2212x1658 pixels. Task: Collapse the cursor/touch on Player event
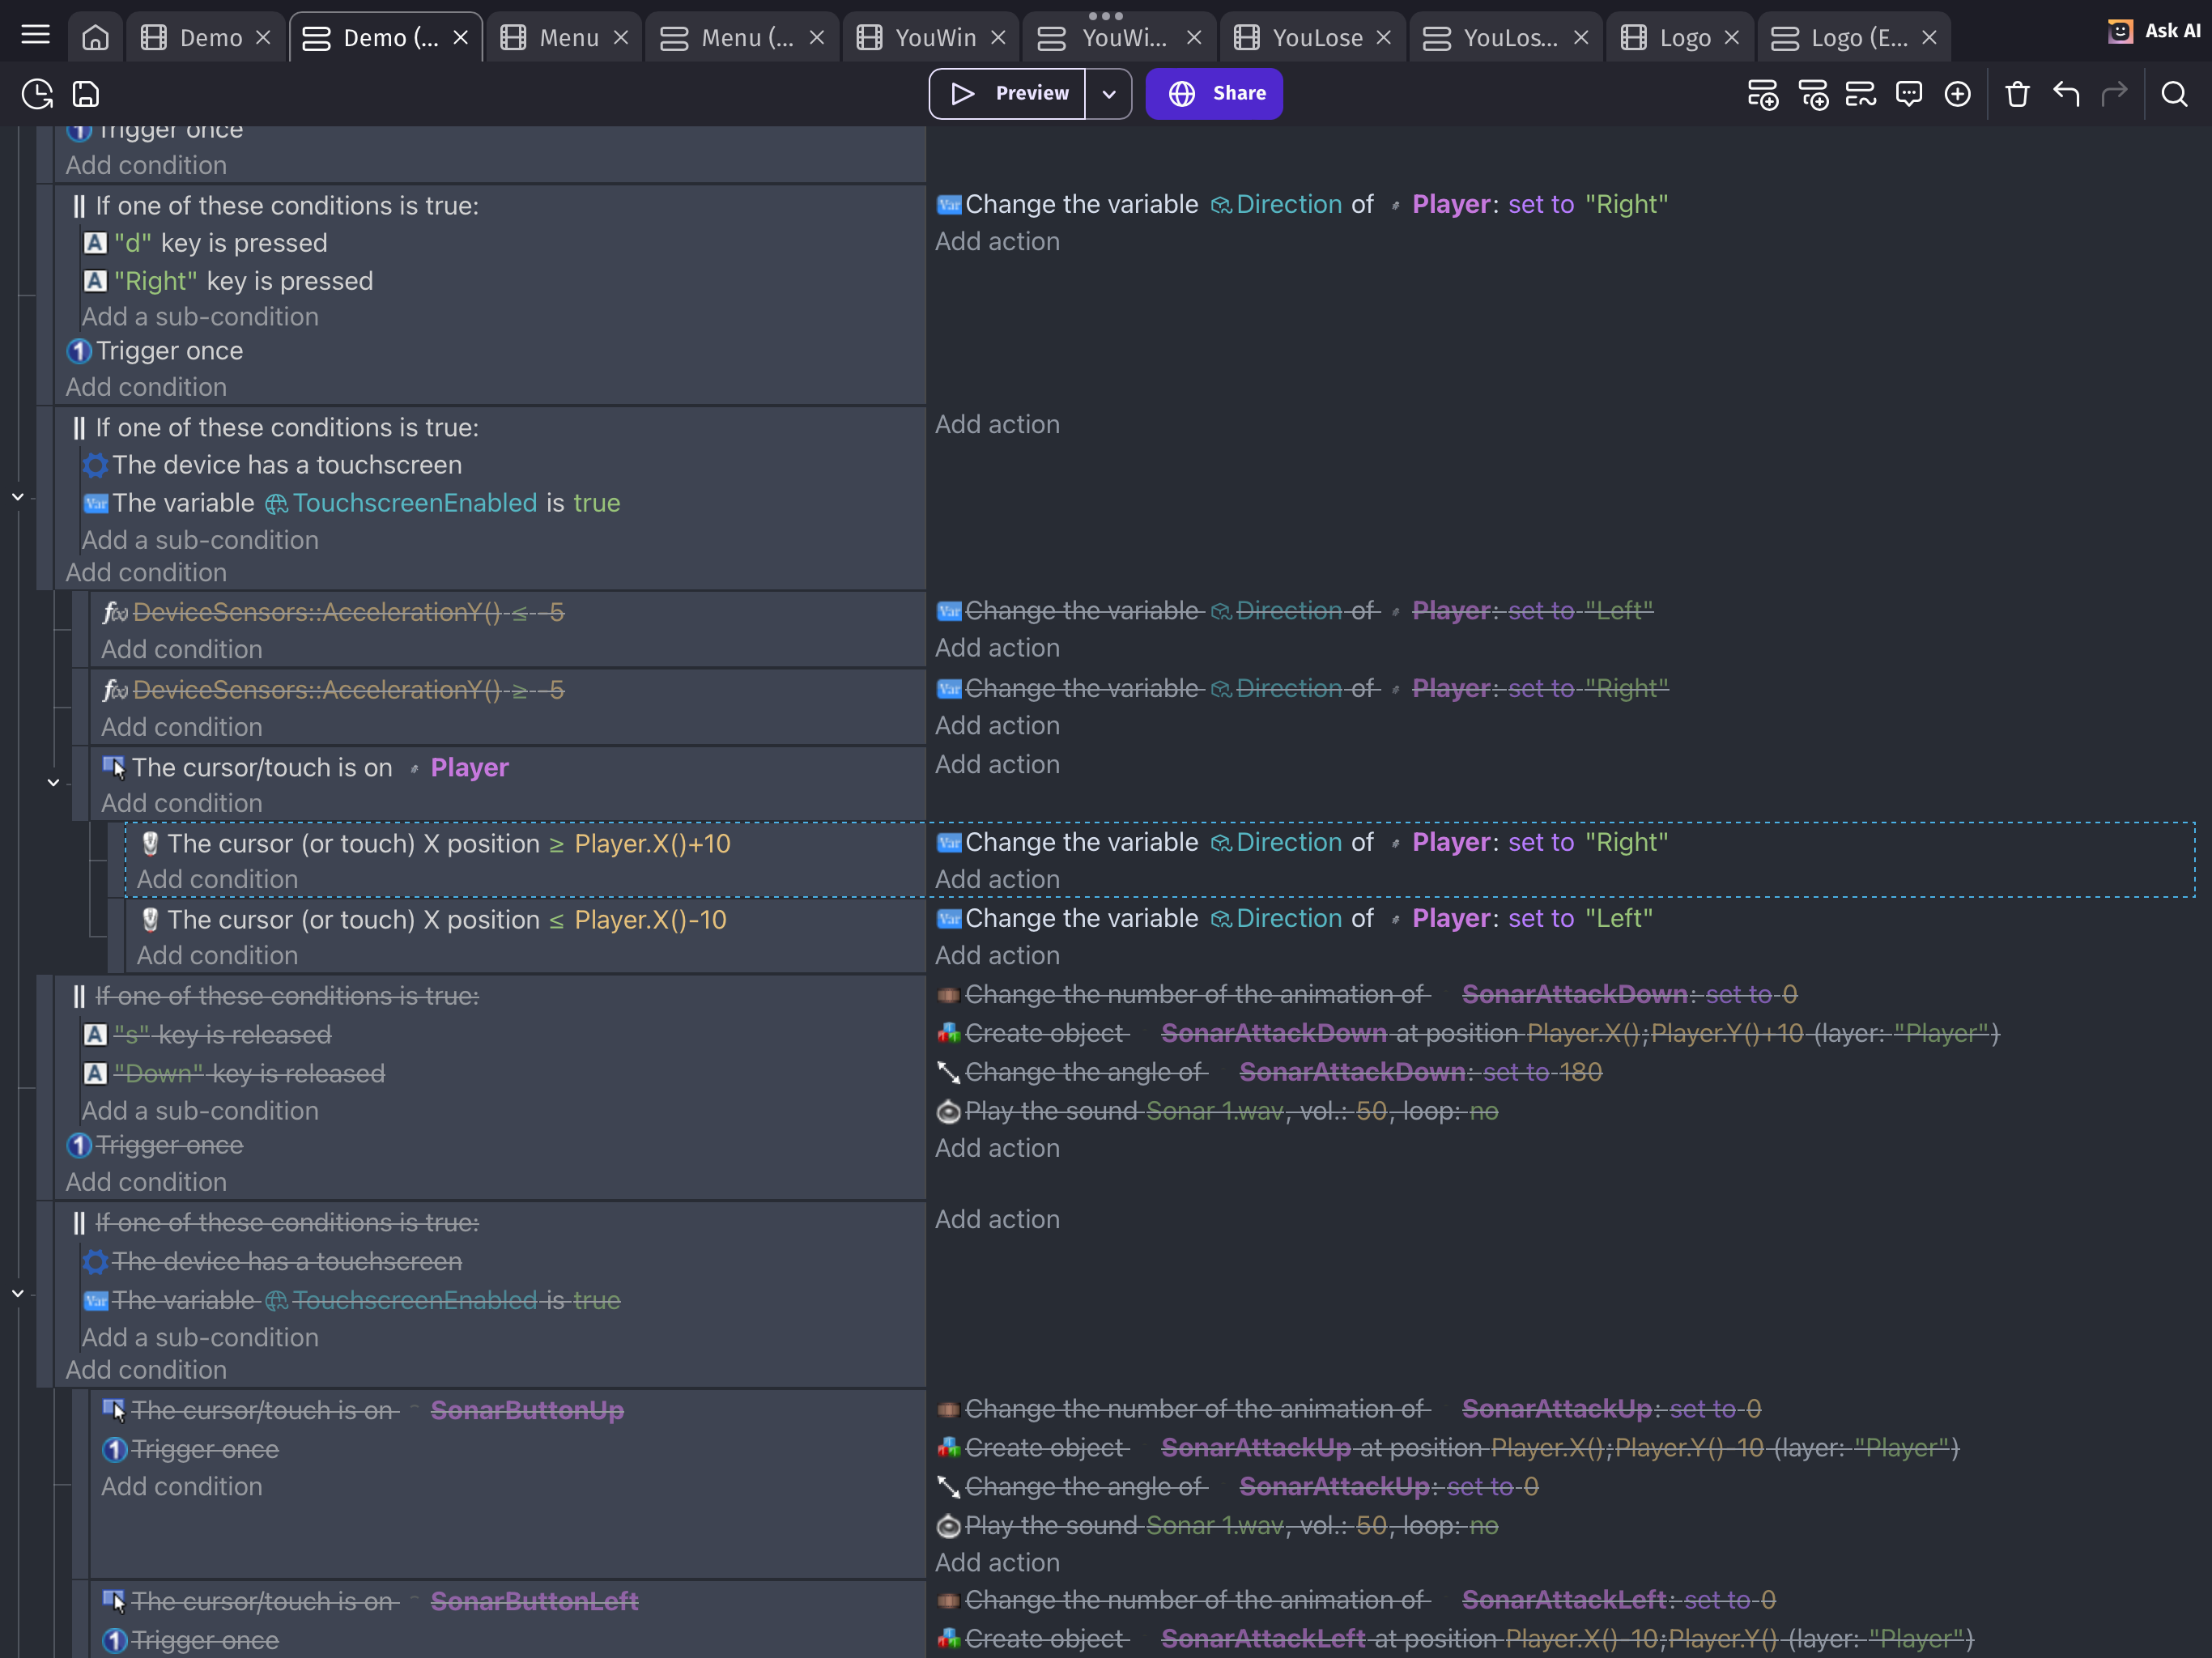coord(54,783)
